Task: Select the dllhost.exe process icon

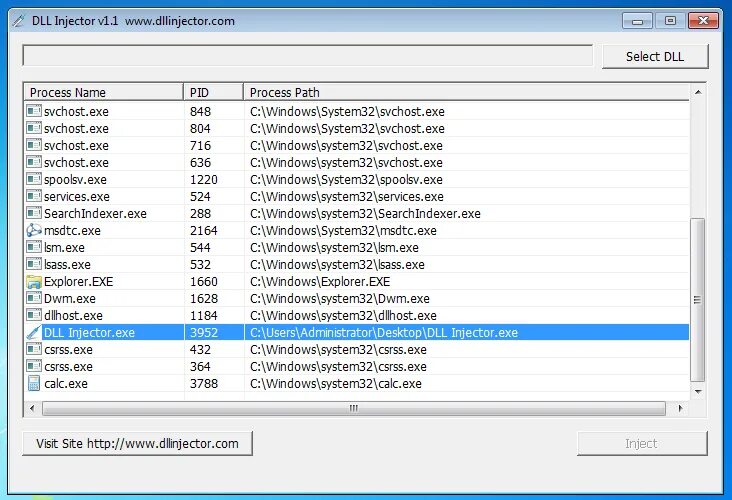Action: click(x=34, y=315)
